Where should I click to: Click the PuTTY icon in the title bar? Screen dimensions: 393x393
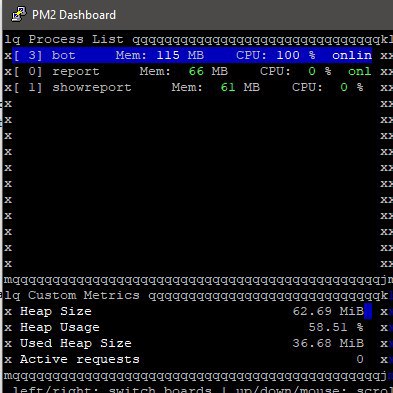(19, 14)
